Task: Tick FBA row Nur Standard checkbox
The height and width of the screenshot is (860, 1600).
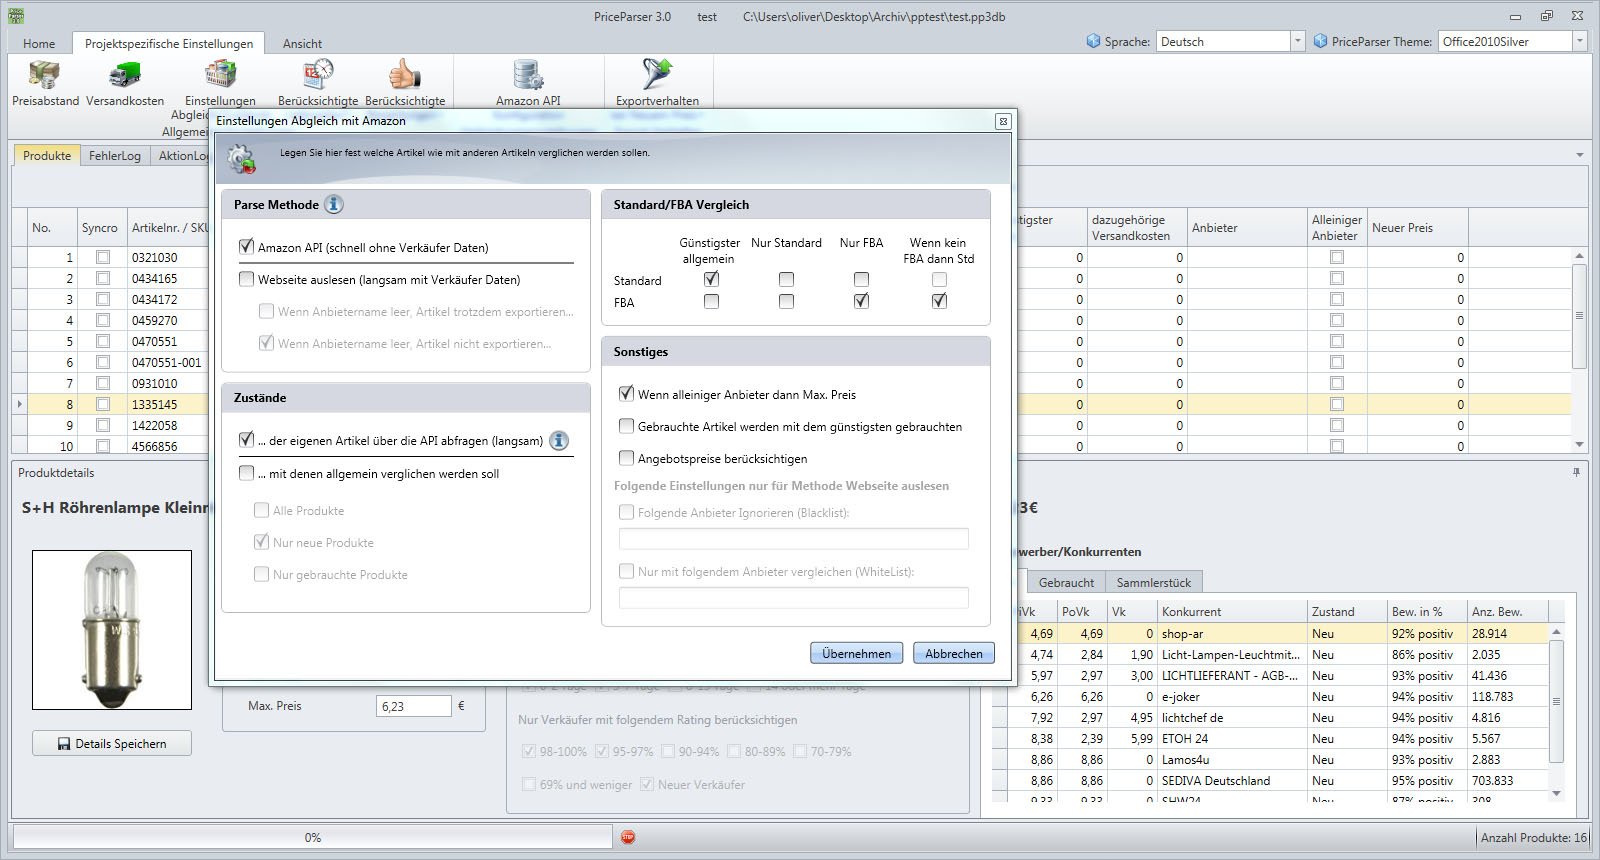Action: [786, 301]
